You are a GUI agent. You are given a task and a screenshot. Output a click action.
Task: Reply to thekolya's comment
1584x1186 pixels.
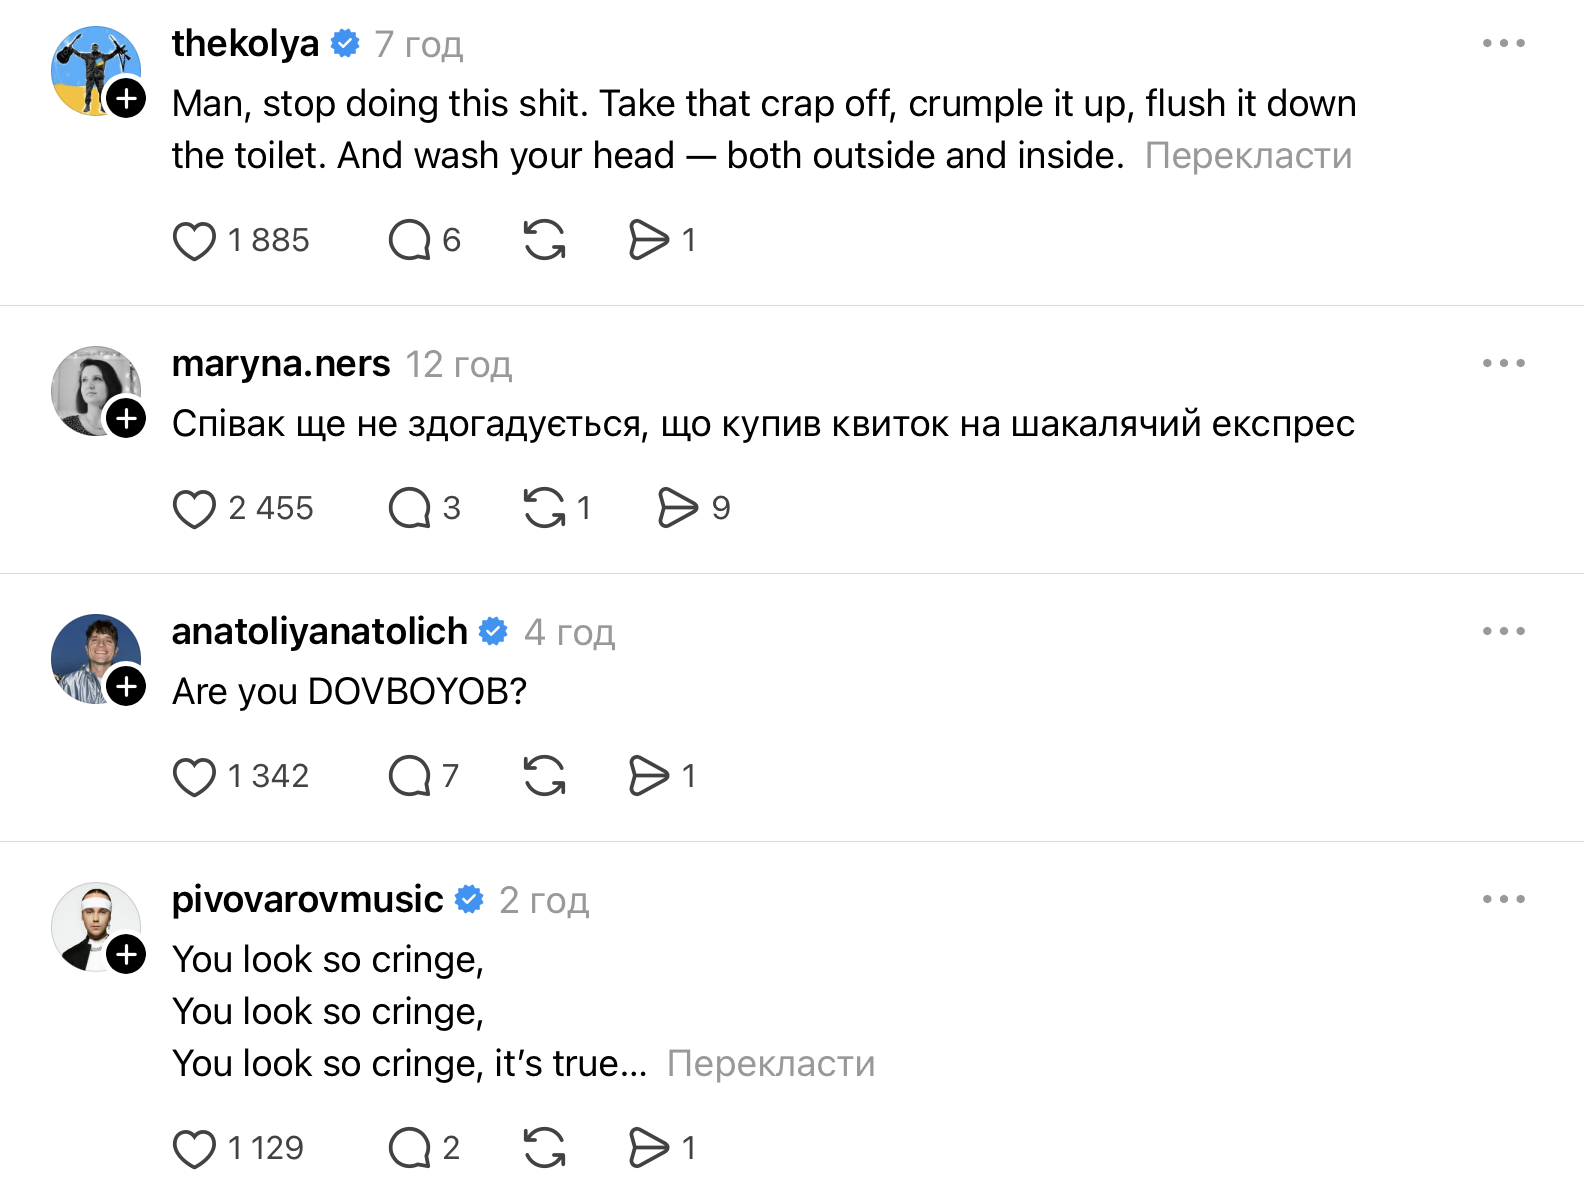tap(409, 241)
